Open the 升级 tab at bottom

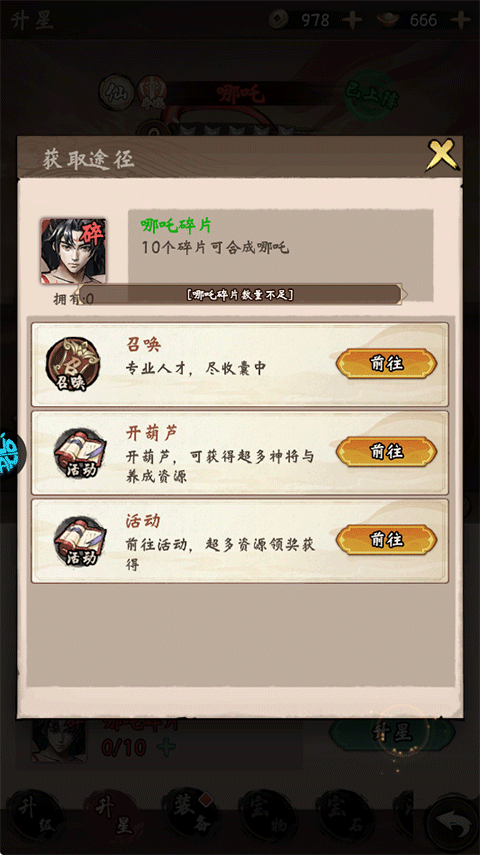pos(34,817)
